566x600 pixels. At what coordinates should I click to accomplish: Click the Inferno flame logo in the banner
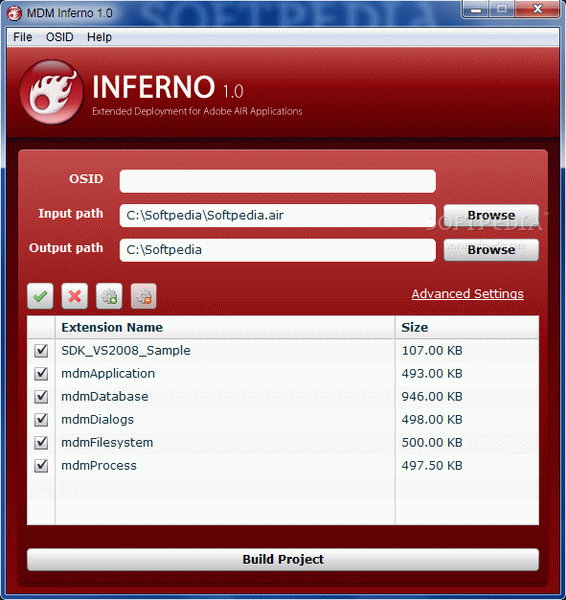(x=52, y=92)
